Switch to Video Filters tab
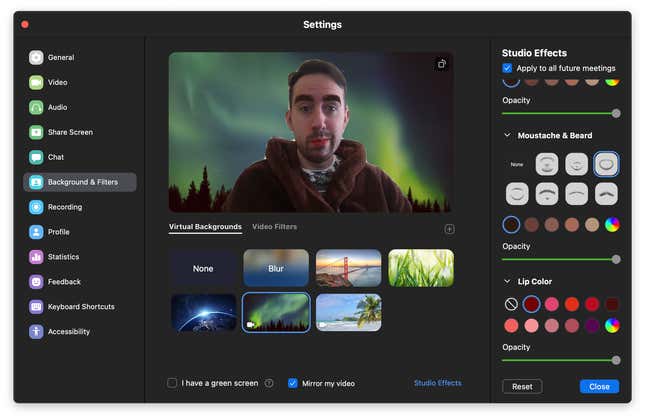Screen dimensions: 645x419 (274, 227)
